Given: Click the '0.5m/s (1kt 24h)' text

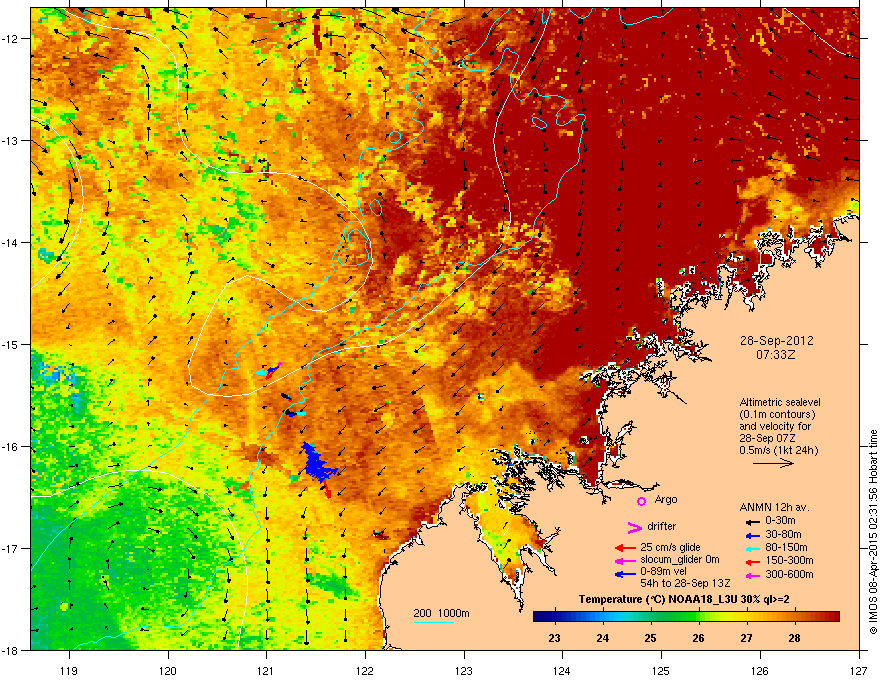Looking at the screenshot, I should 778,450.
